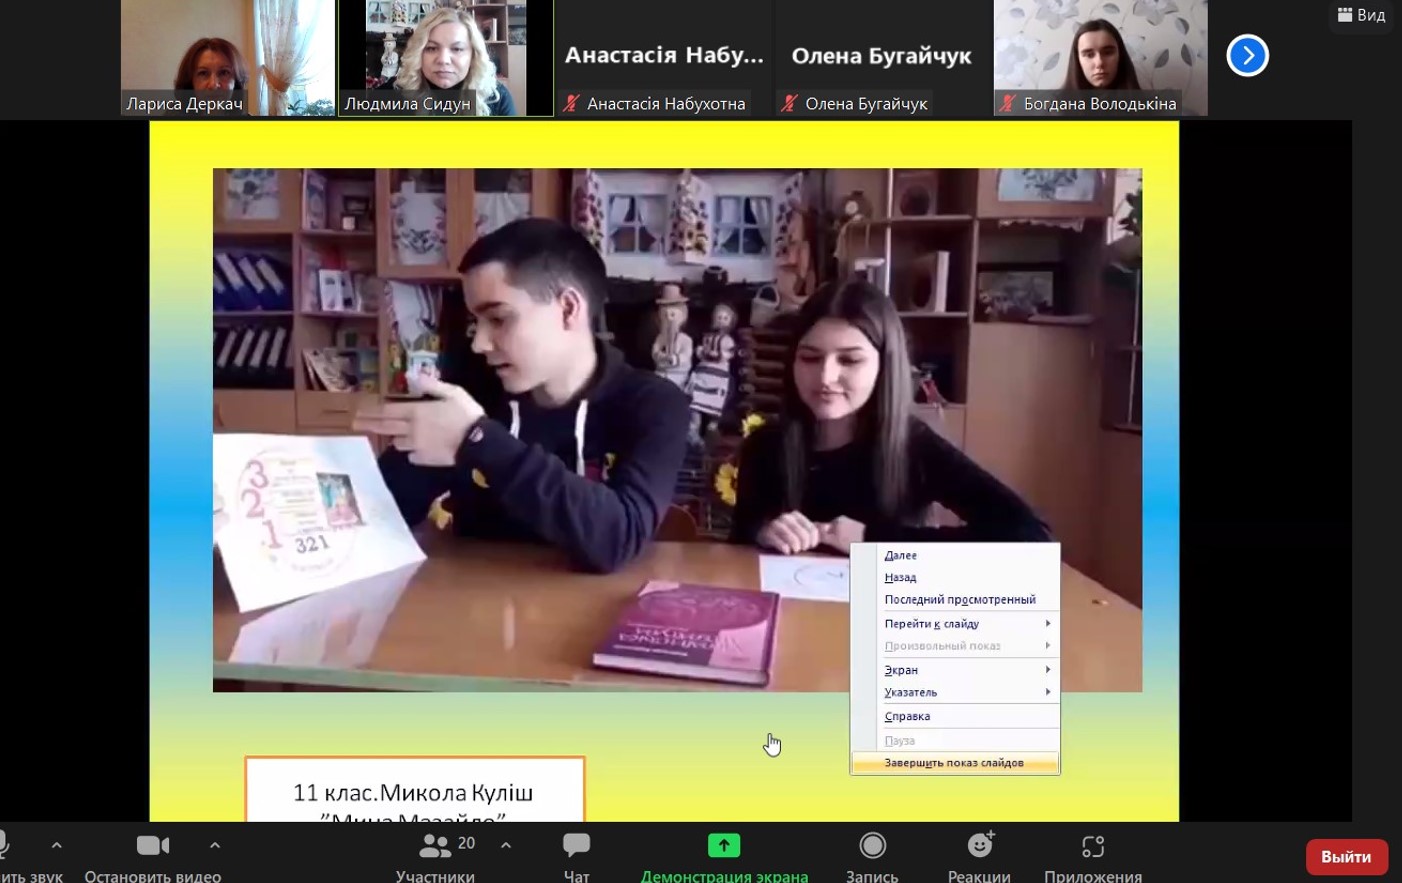Viewport: 1402px width, 883px height.
Task: Open the Apps (Приложения) icon
Action: pyautogui.click(x=1092, y=846)
